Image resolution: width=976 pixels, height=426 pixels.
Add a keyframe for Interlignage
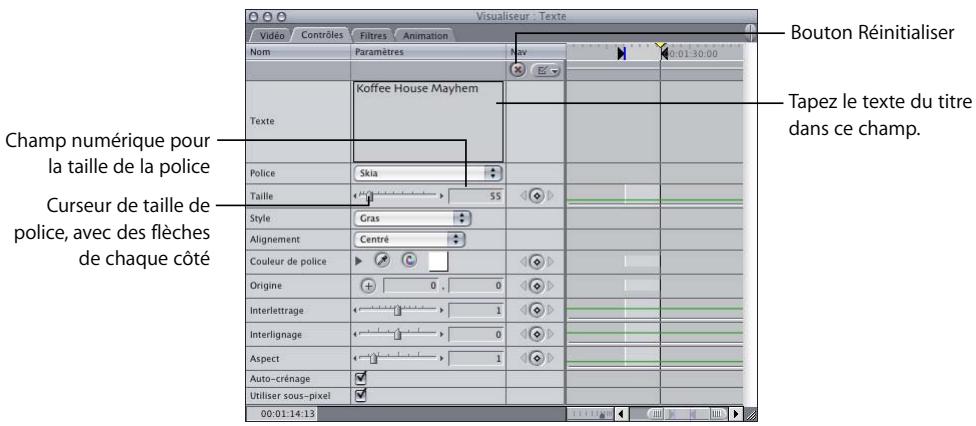coord(537,334)
